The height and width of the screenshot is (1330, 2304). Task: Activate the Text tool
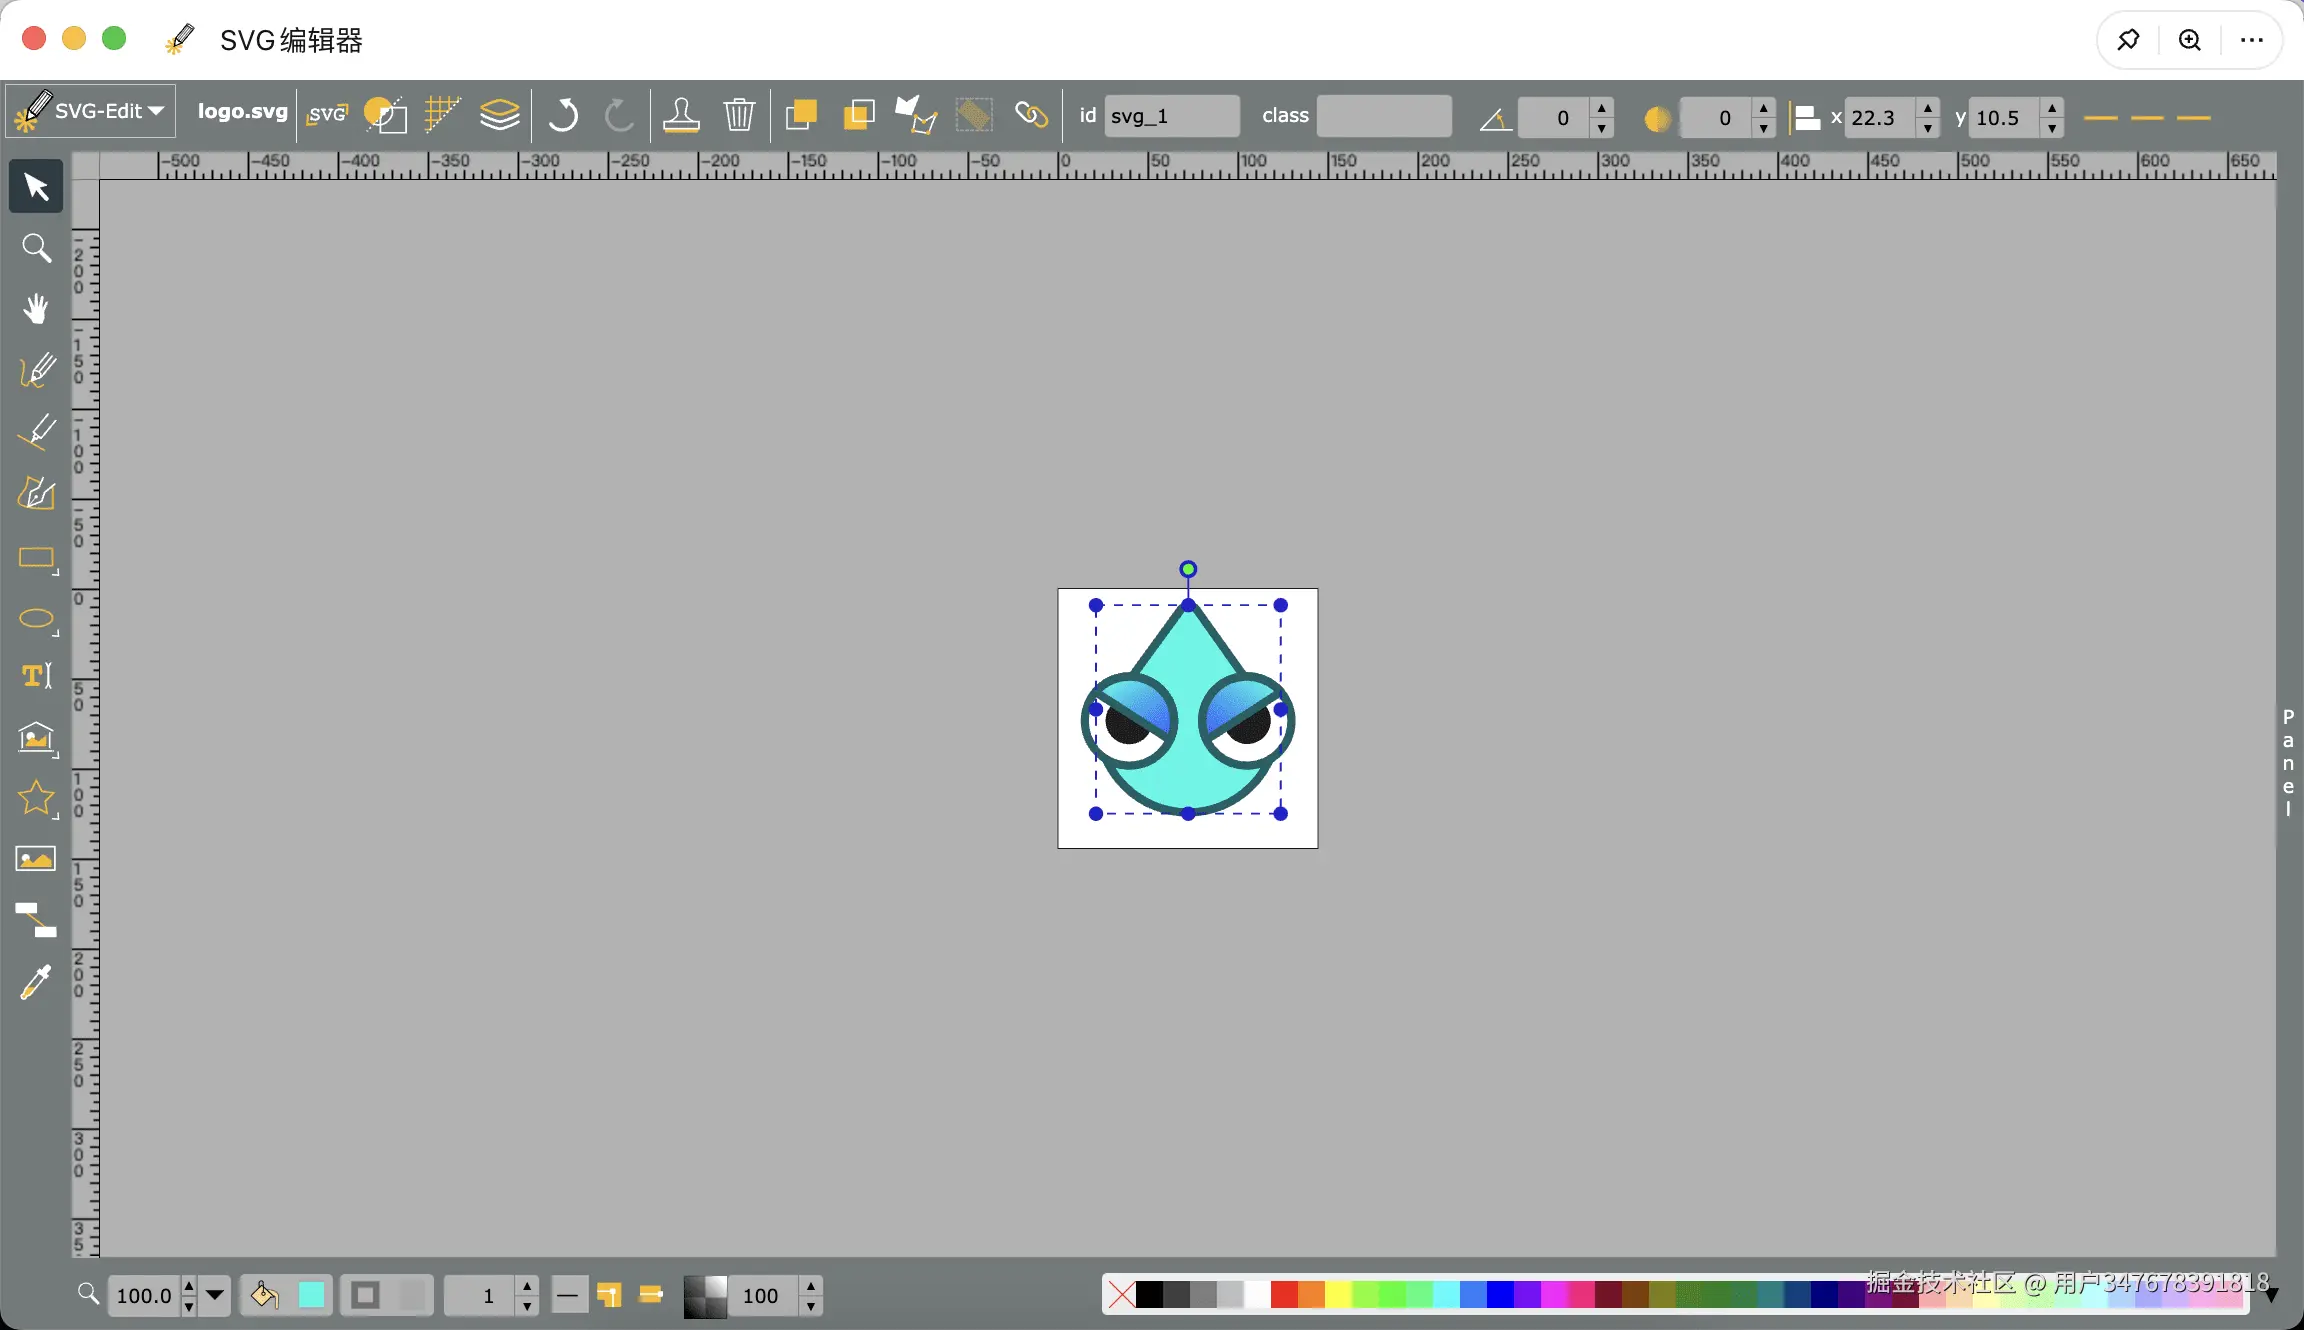(36, 677)
